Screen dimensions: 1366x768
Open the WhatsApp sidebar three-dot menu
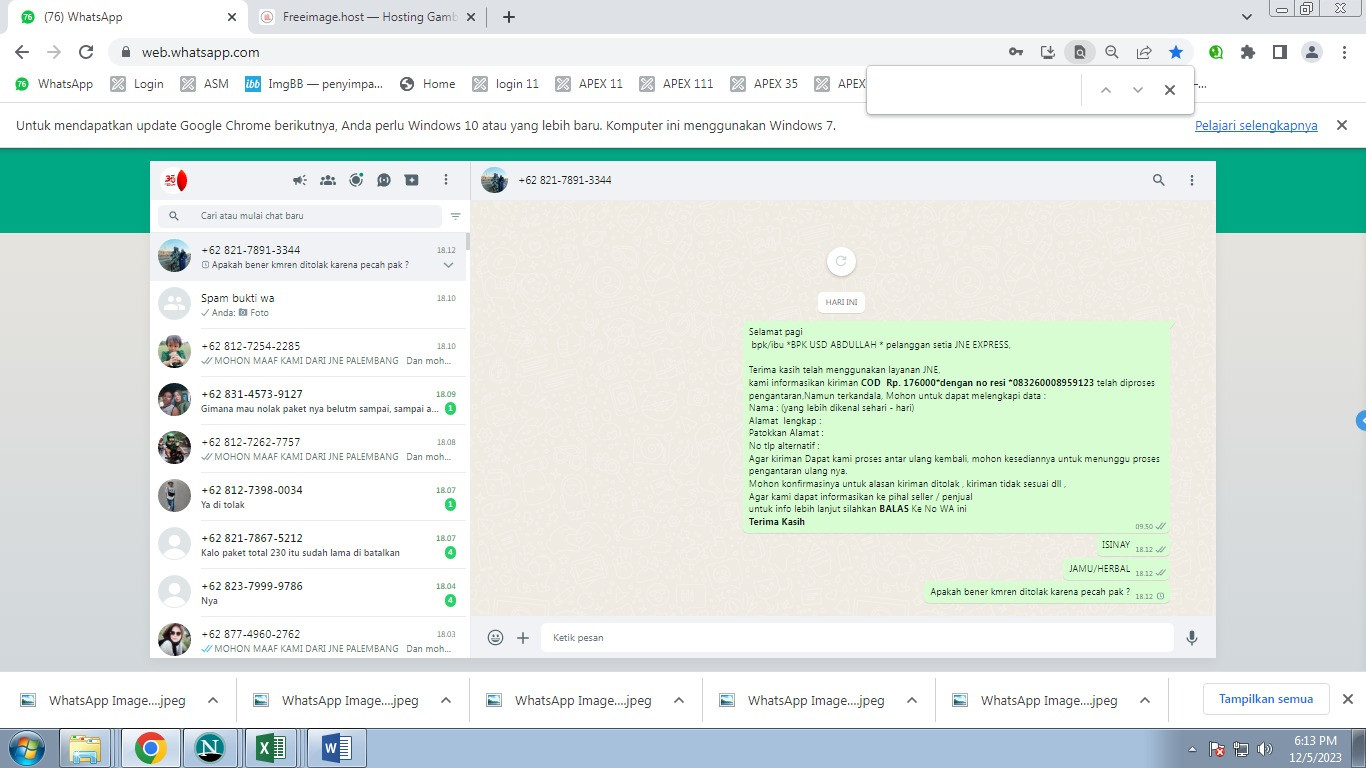(x=446, y=180)
